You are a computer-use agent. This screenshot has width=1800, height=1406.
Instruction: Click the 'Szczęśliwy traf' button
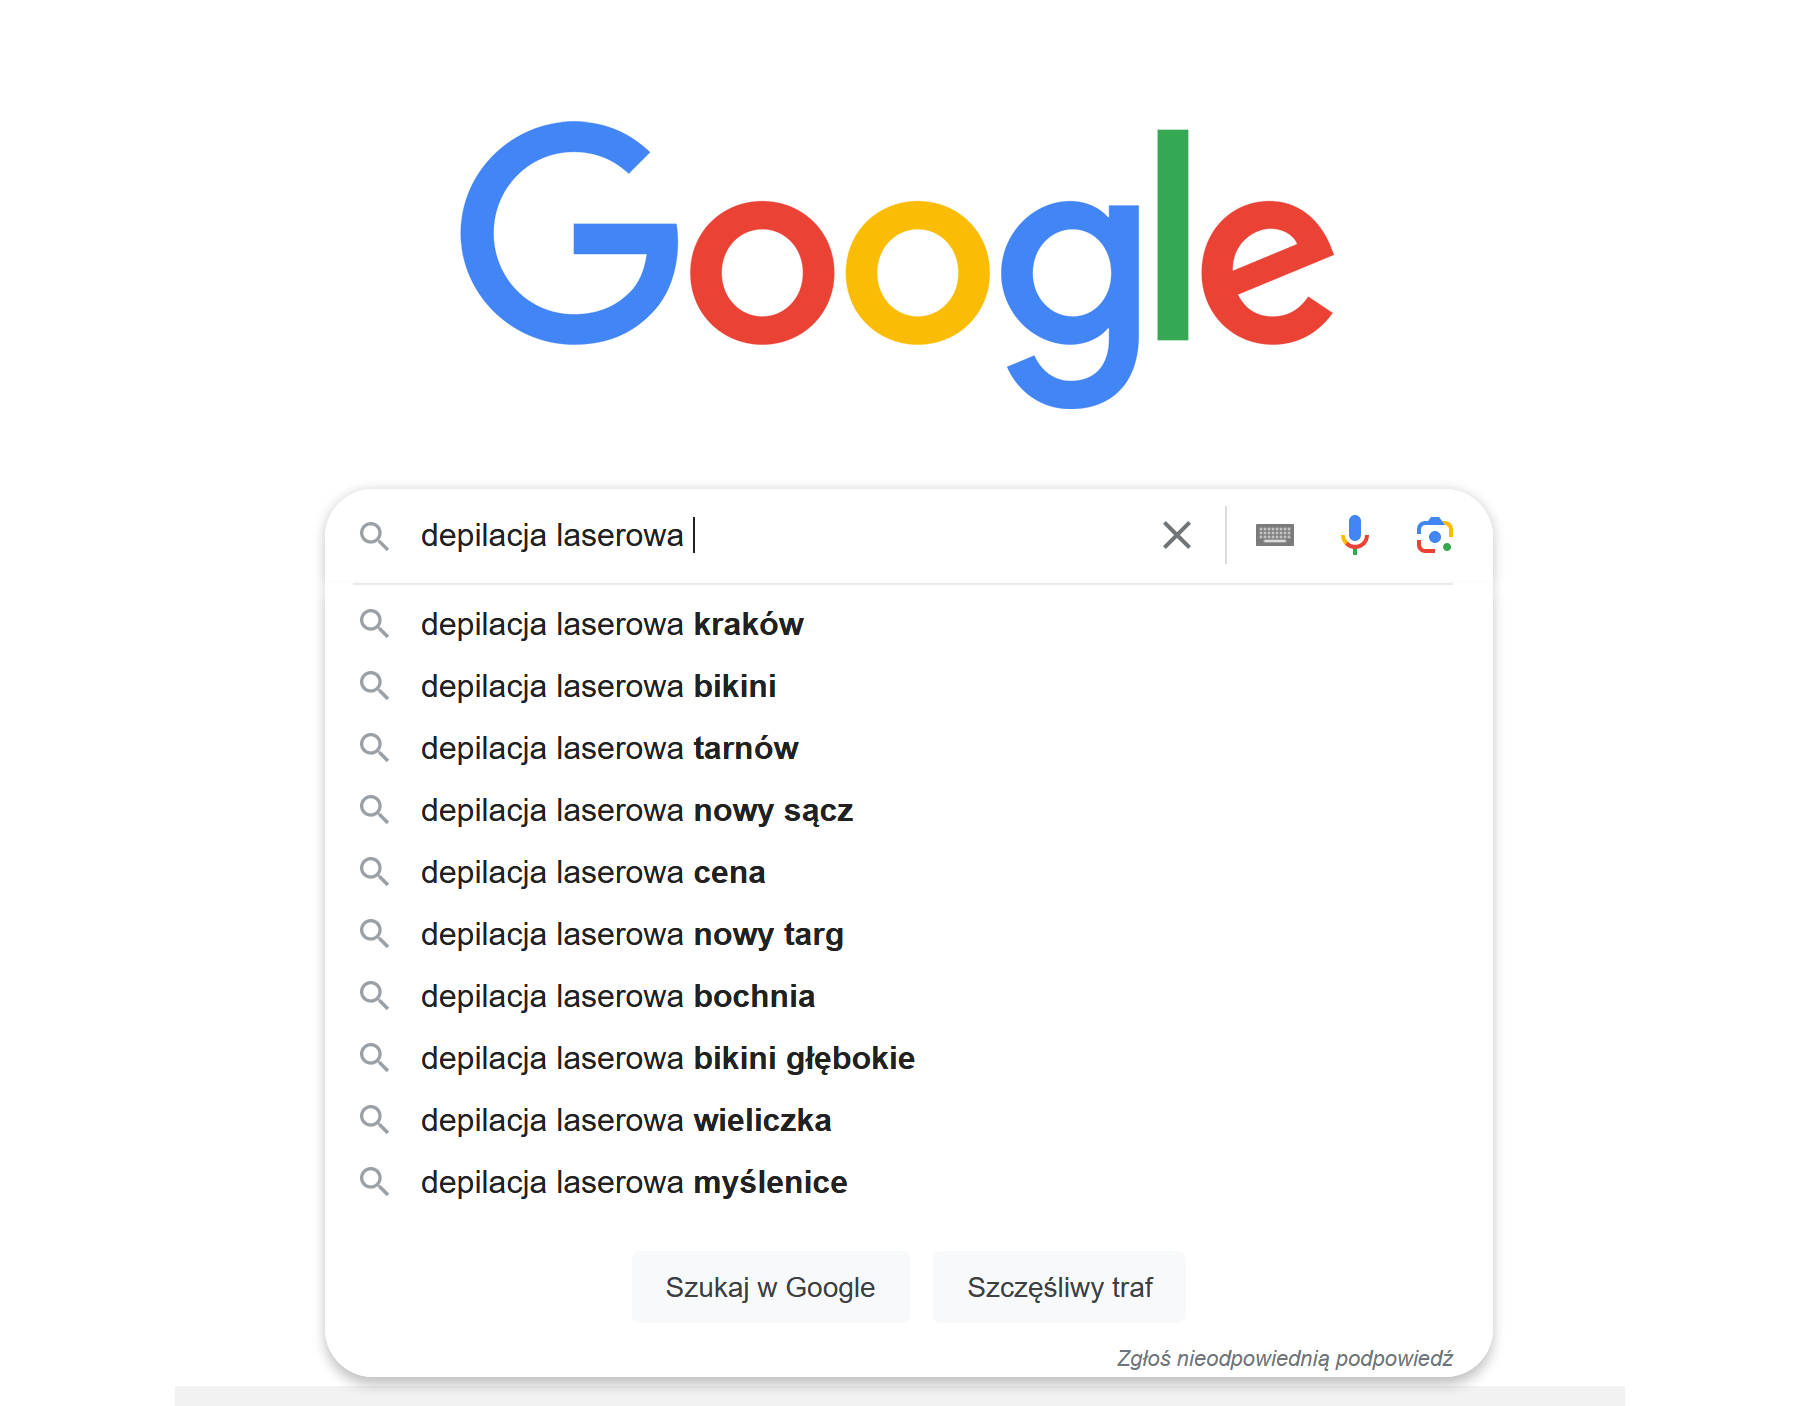(x=1059, y=1287)
